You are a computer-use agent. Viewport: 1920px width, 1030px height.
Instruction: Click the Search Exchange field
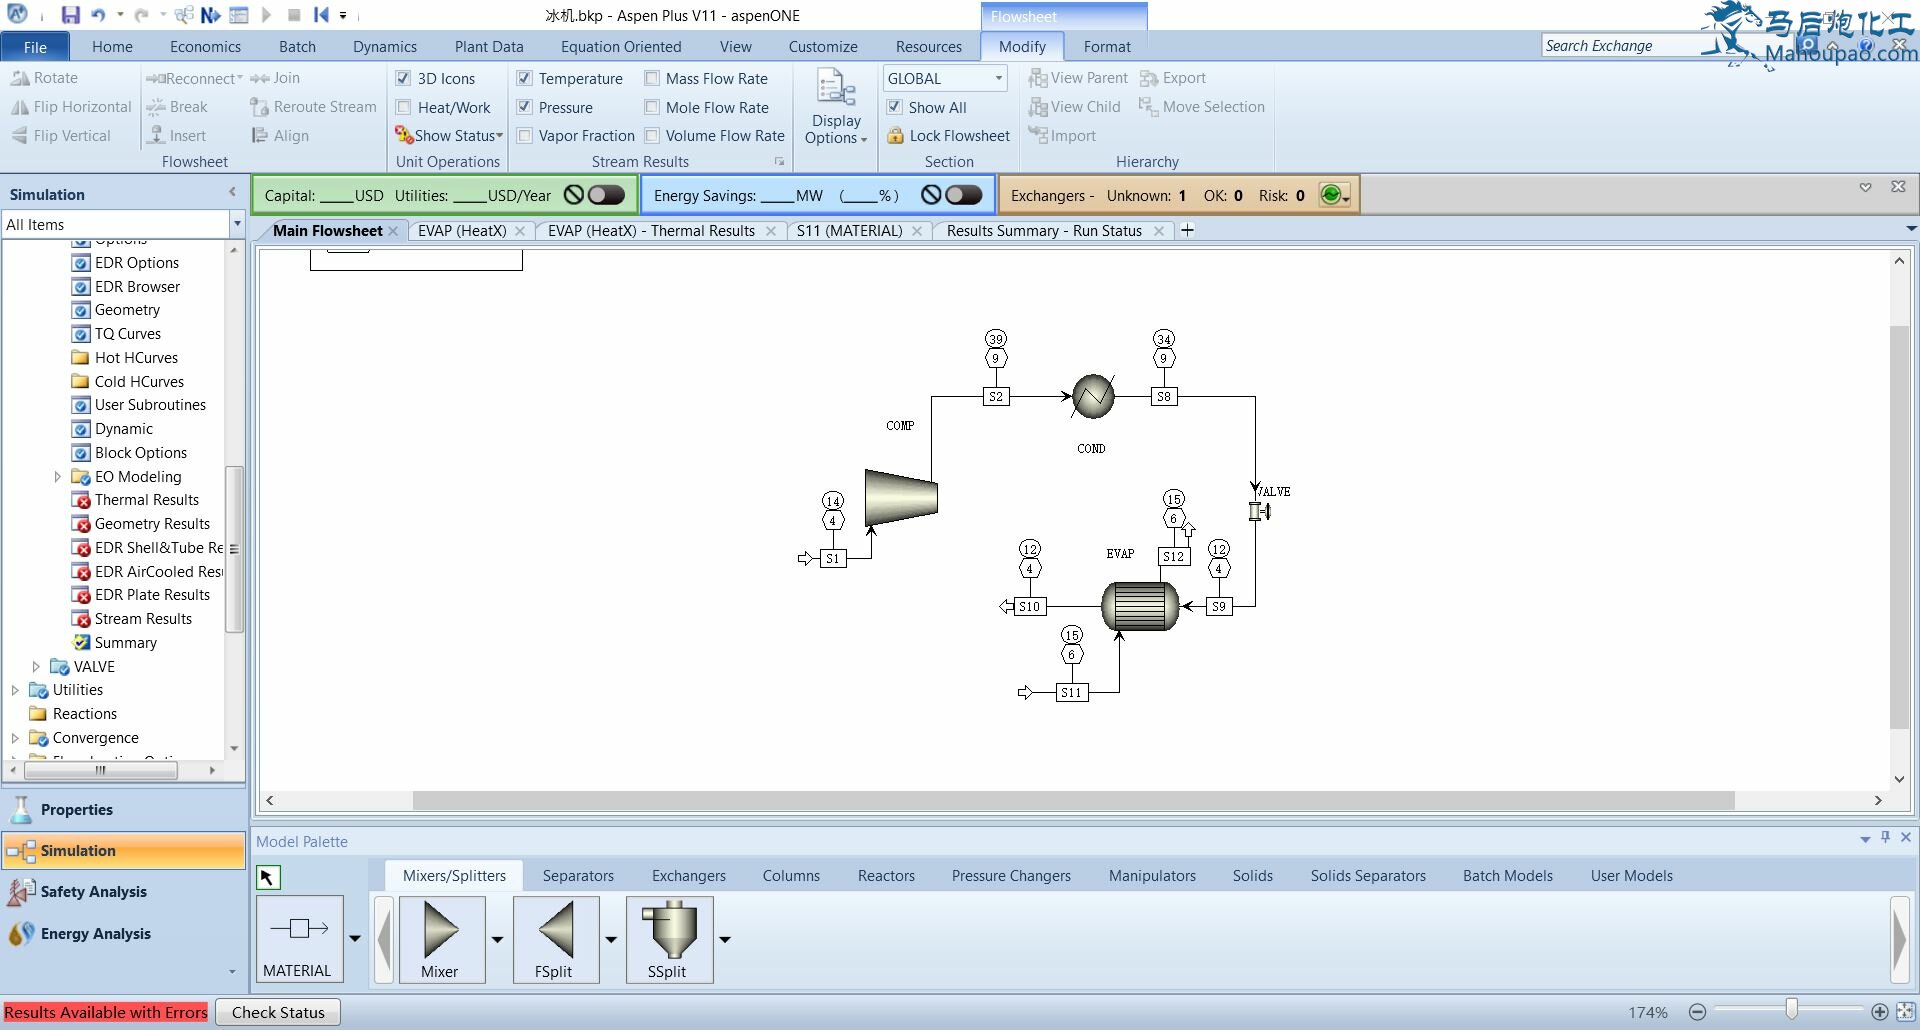(x=1620, y=46)
